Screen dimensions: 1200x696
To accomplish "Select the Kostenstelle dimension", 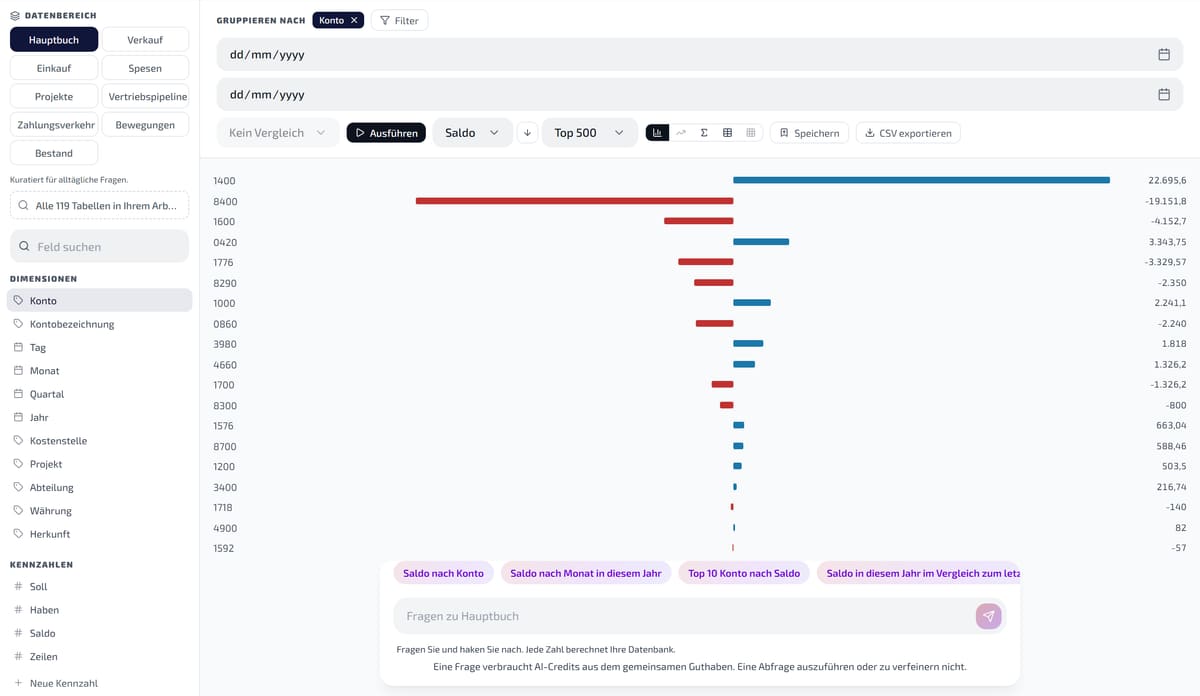I will 99,441.
